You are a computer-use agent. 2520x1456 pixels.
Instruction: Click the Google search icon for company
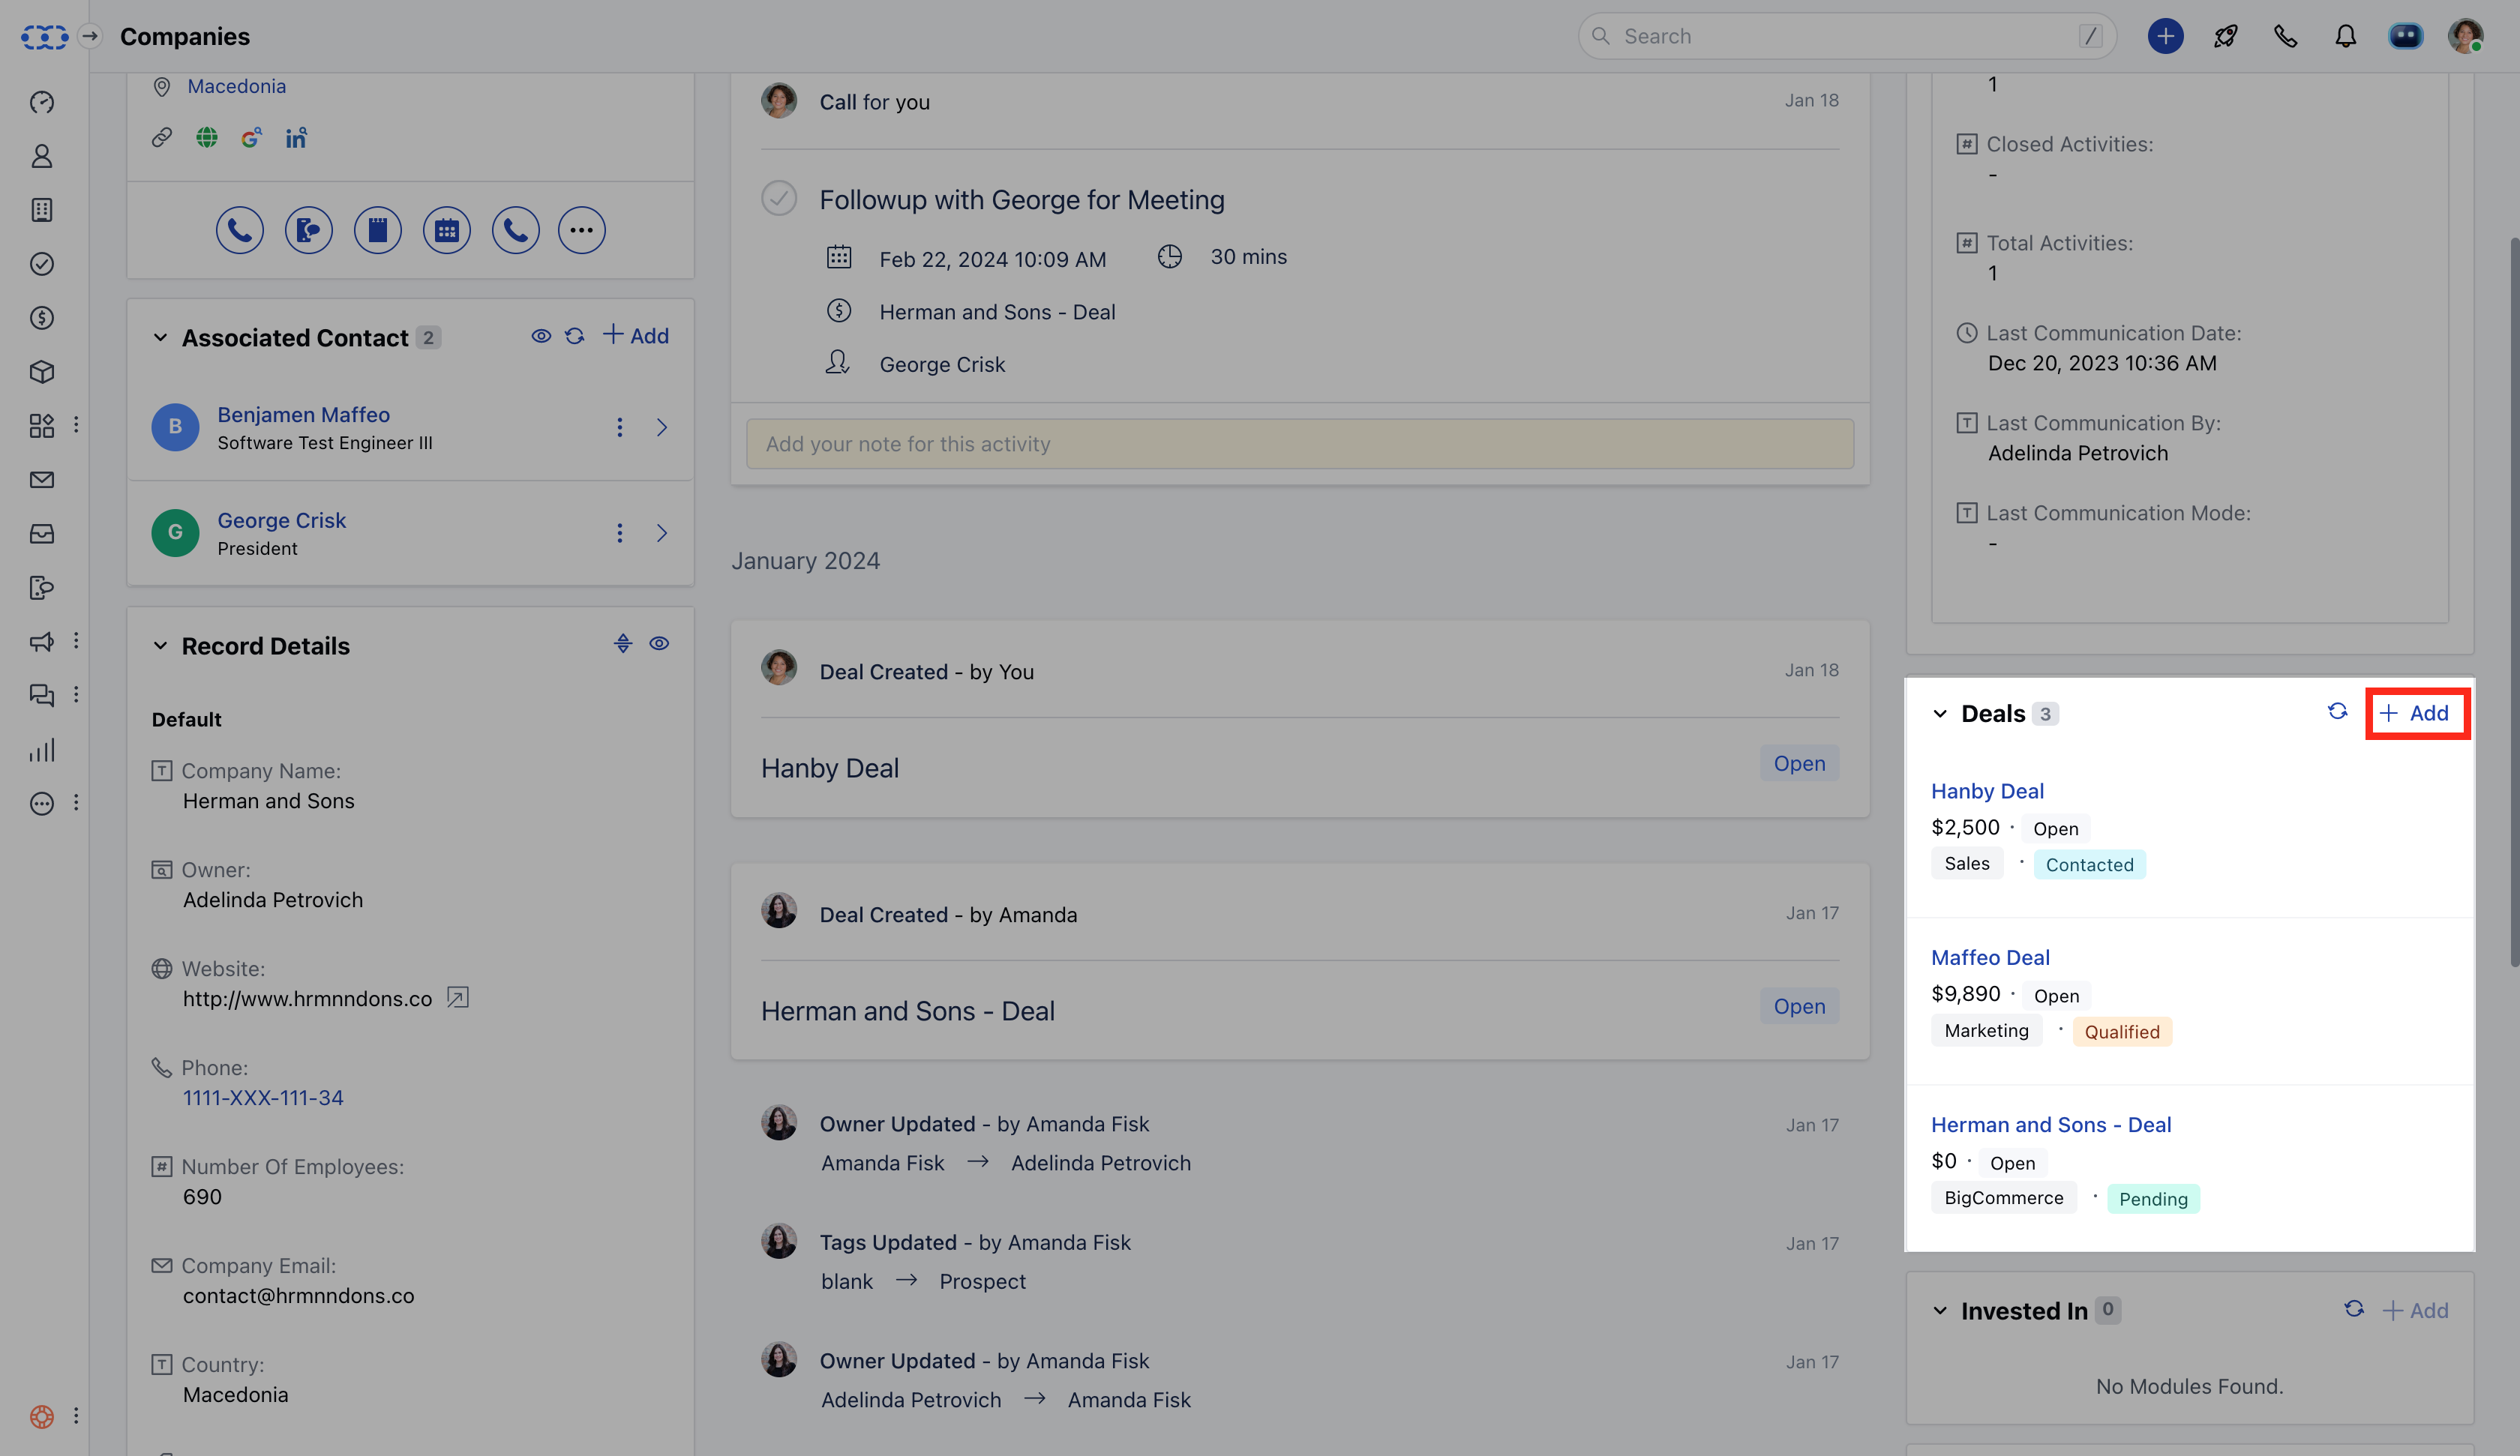251,138
